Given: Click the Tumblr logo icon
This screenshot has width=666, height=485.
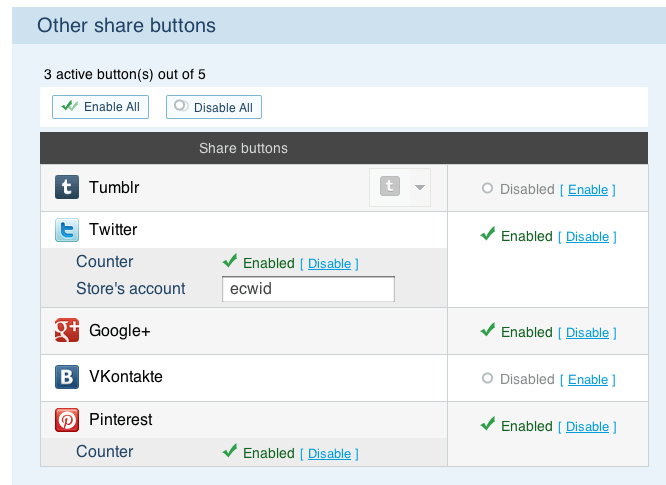Looking at the screenshot, I should point(67,187).
